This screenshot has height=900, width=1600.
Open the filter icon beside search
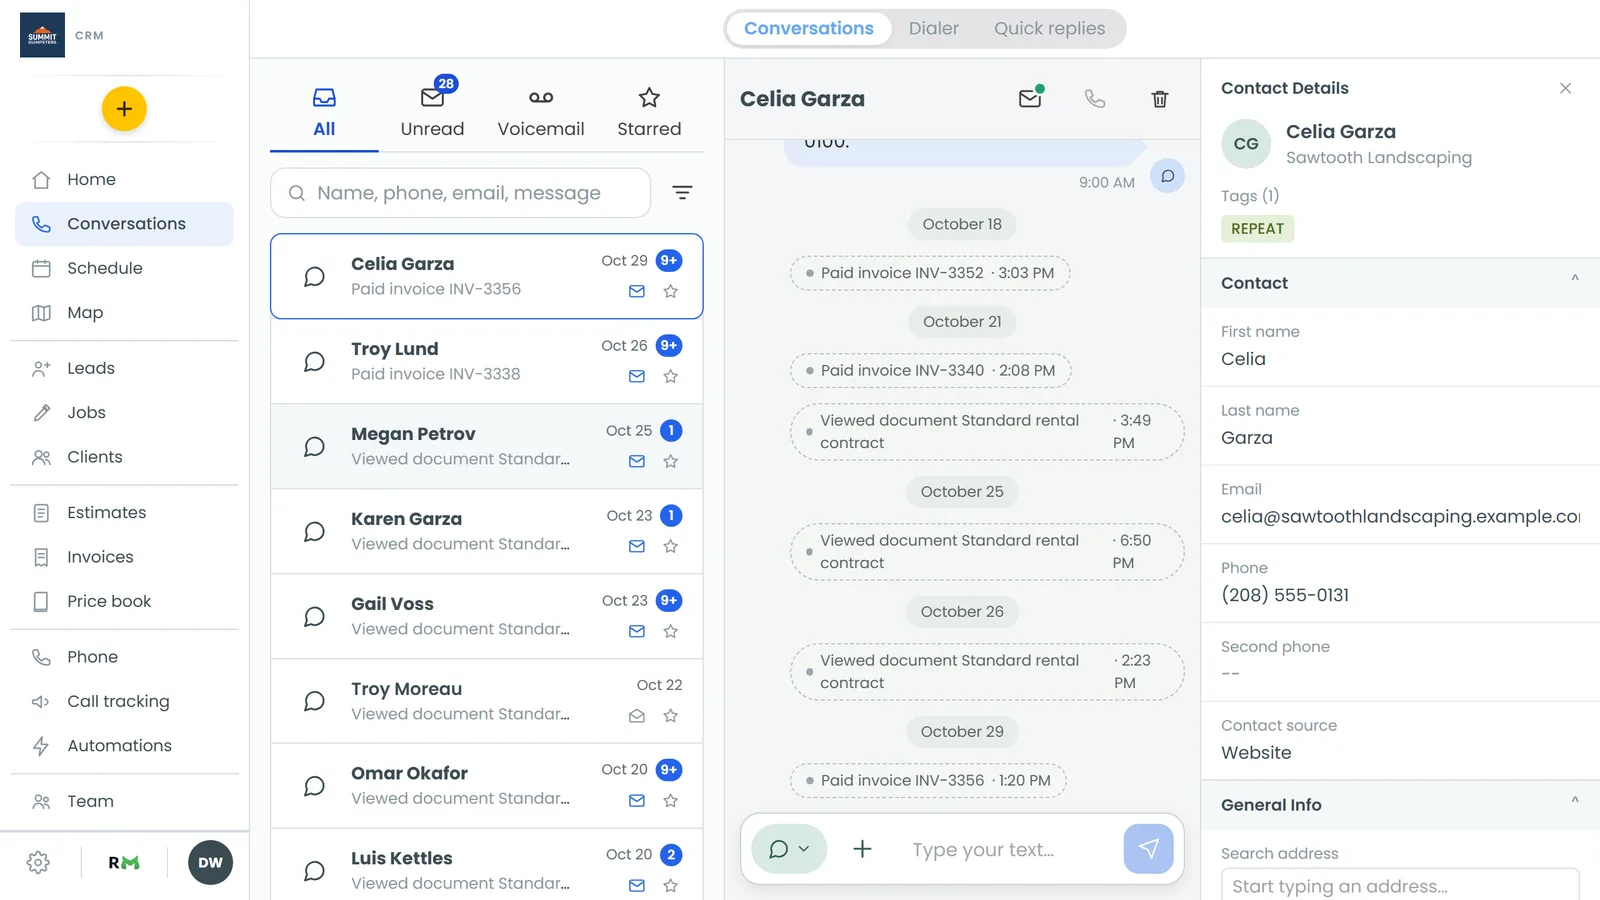[682, 192]
